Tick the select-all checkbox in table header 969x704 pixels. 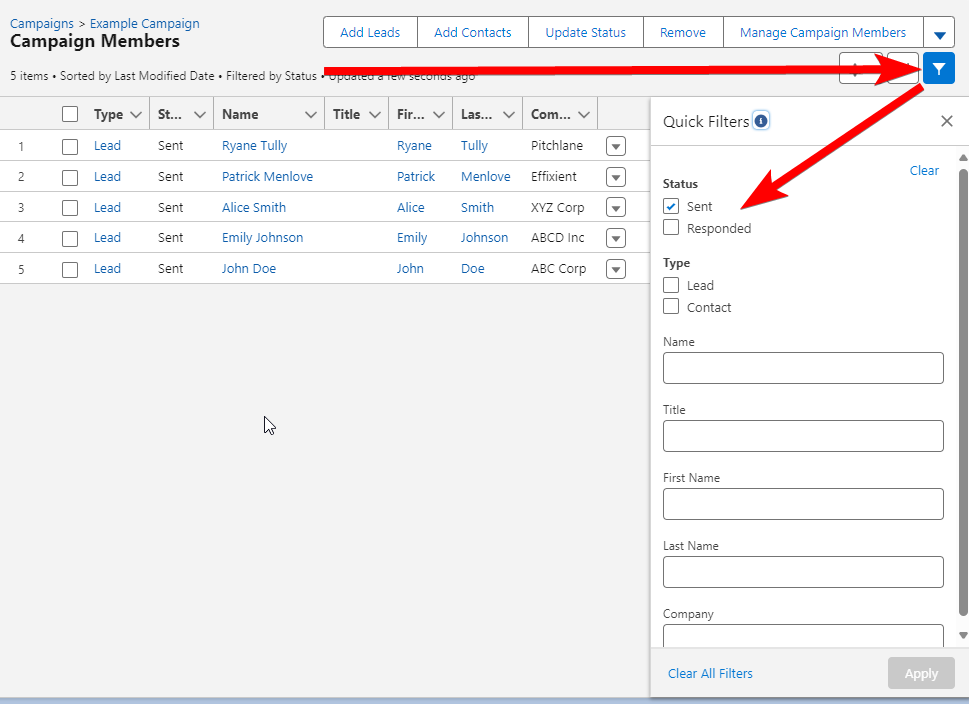pyautogui.click(x=70, y=114)
